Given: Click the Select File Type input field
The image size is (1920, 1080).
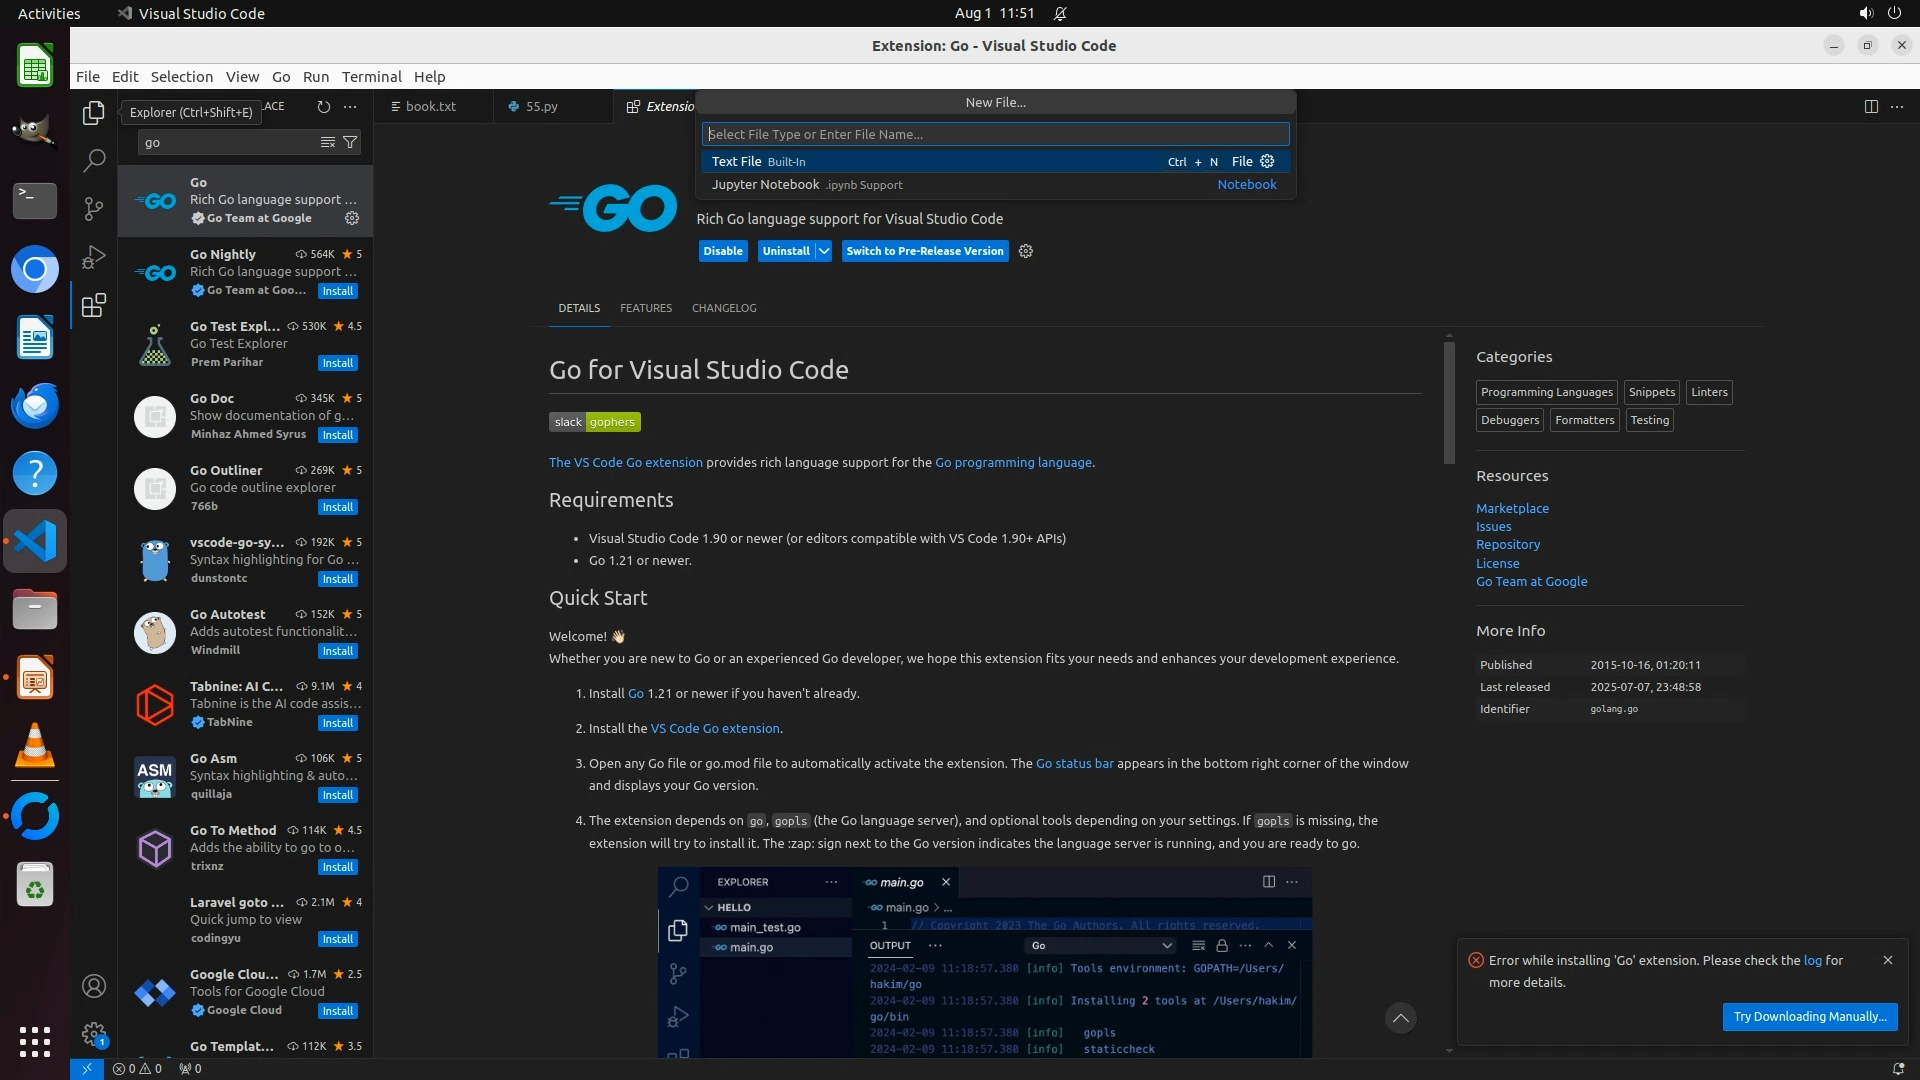Looking at the screenshot, I should click(x=995, y=134).
